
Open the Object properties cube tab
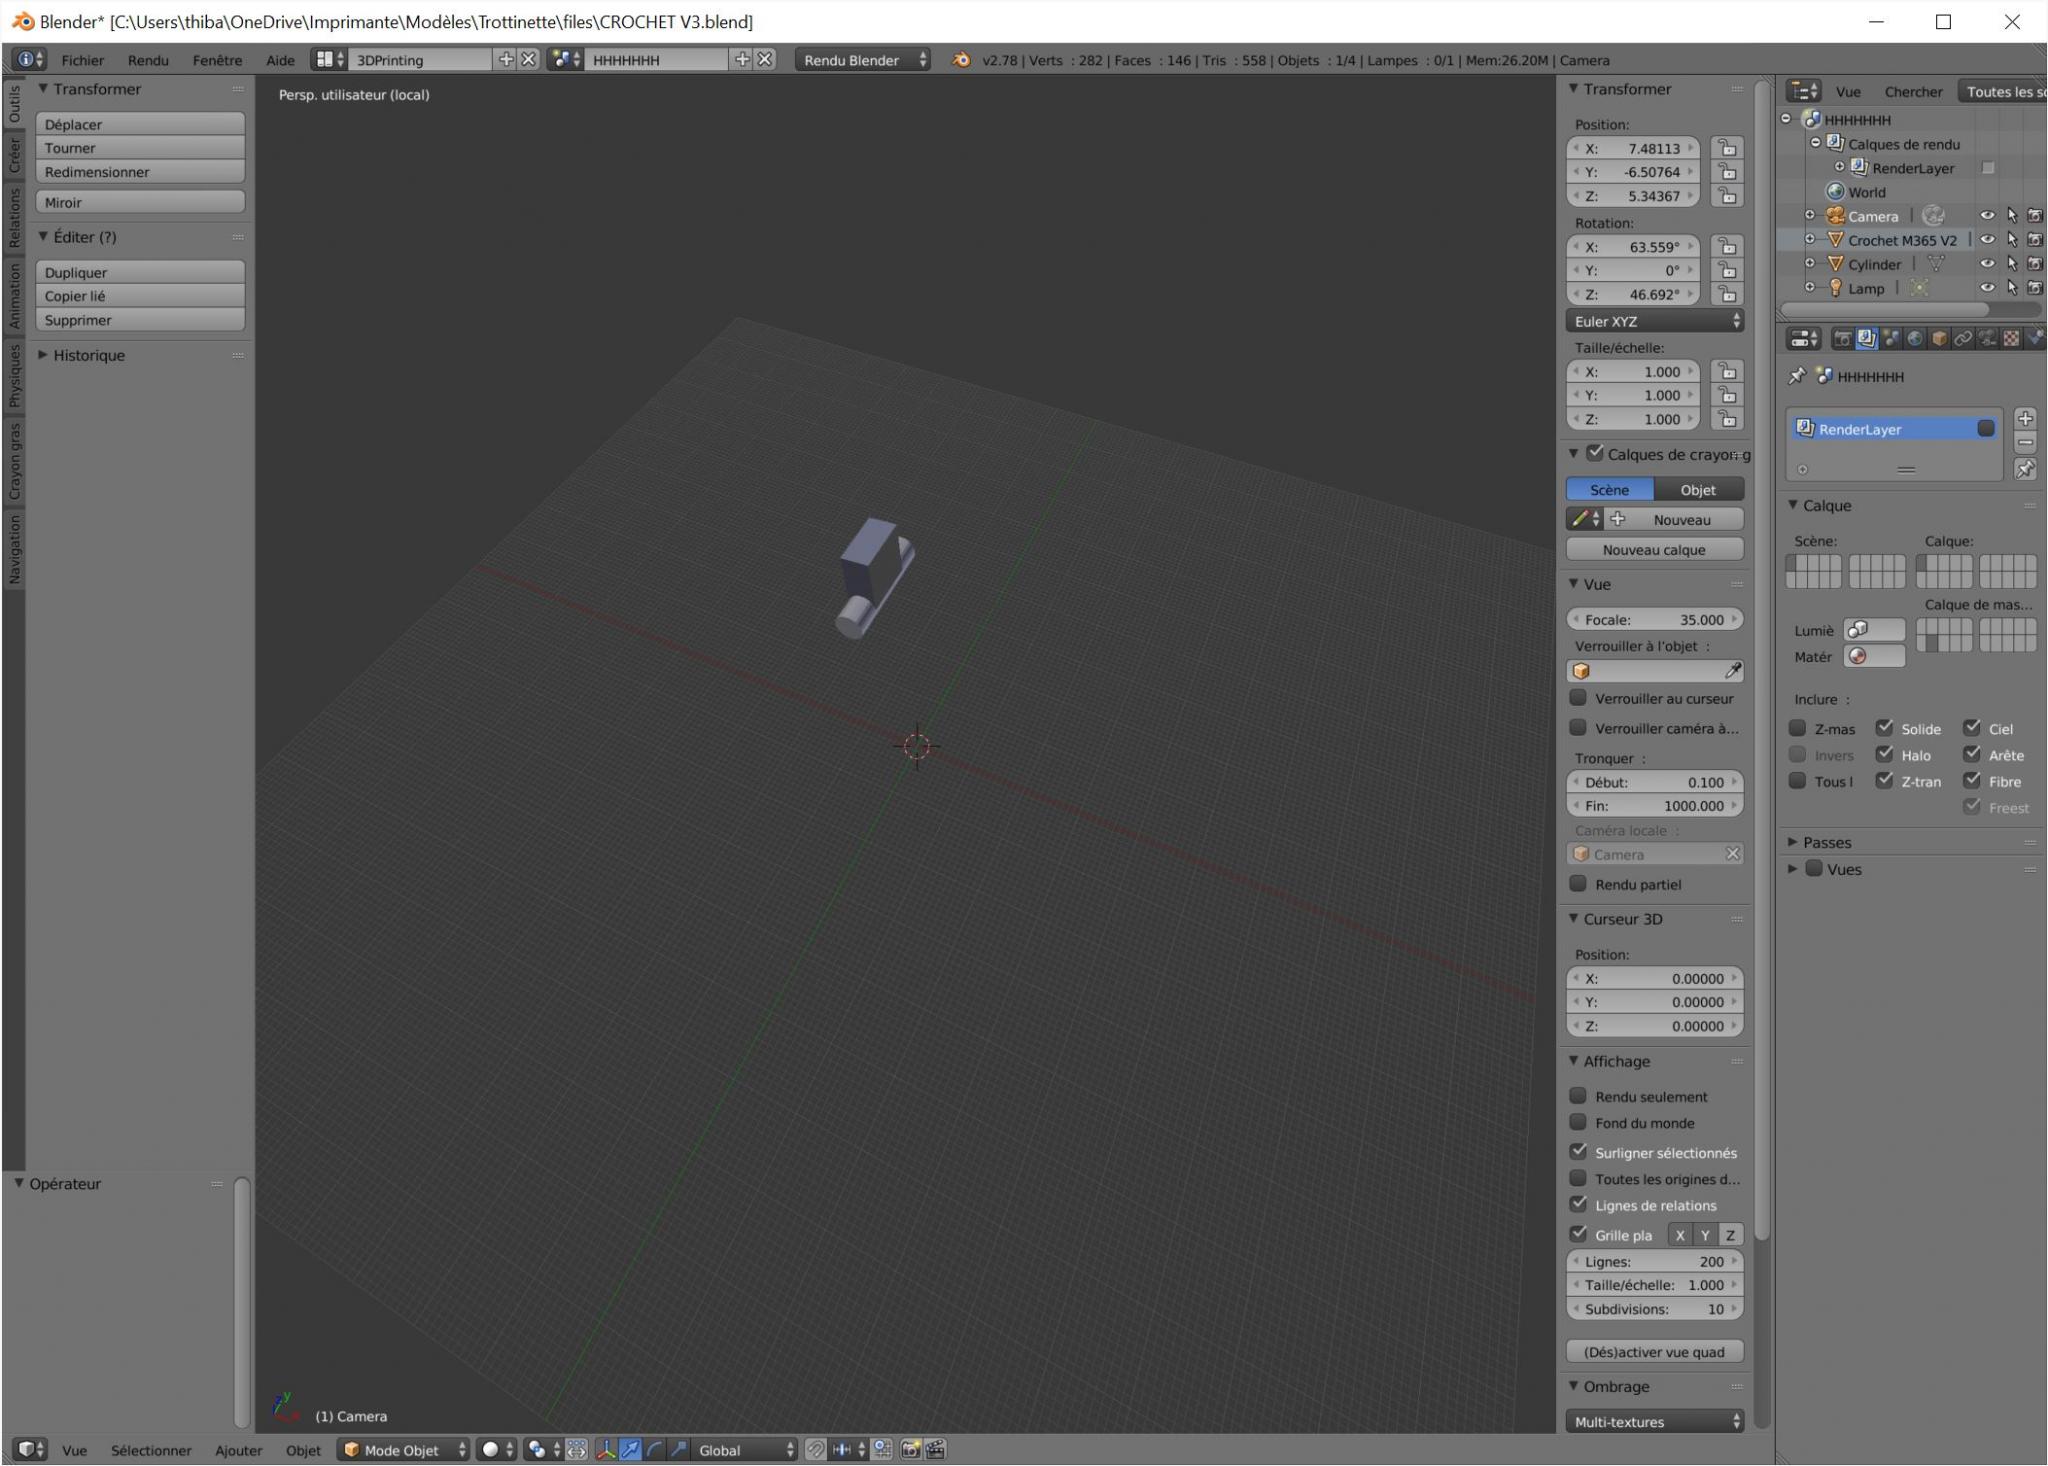point(1939,339)
